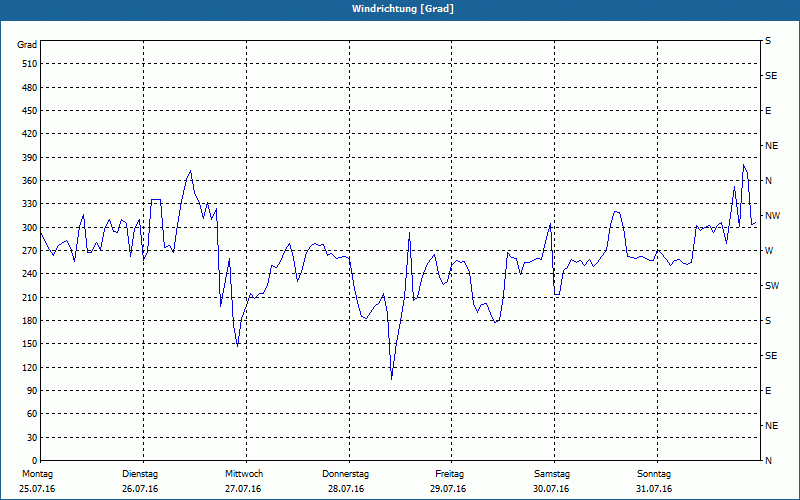Click the 480 value on the degree axis

point(30,88)
